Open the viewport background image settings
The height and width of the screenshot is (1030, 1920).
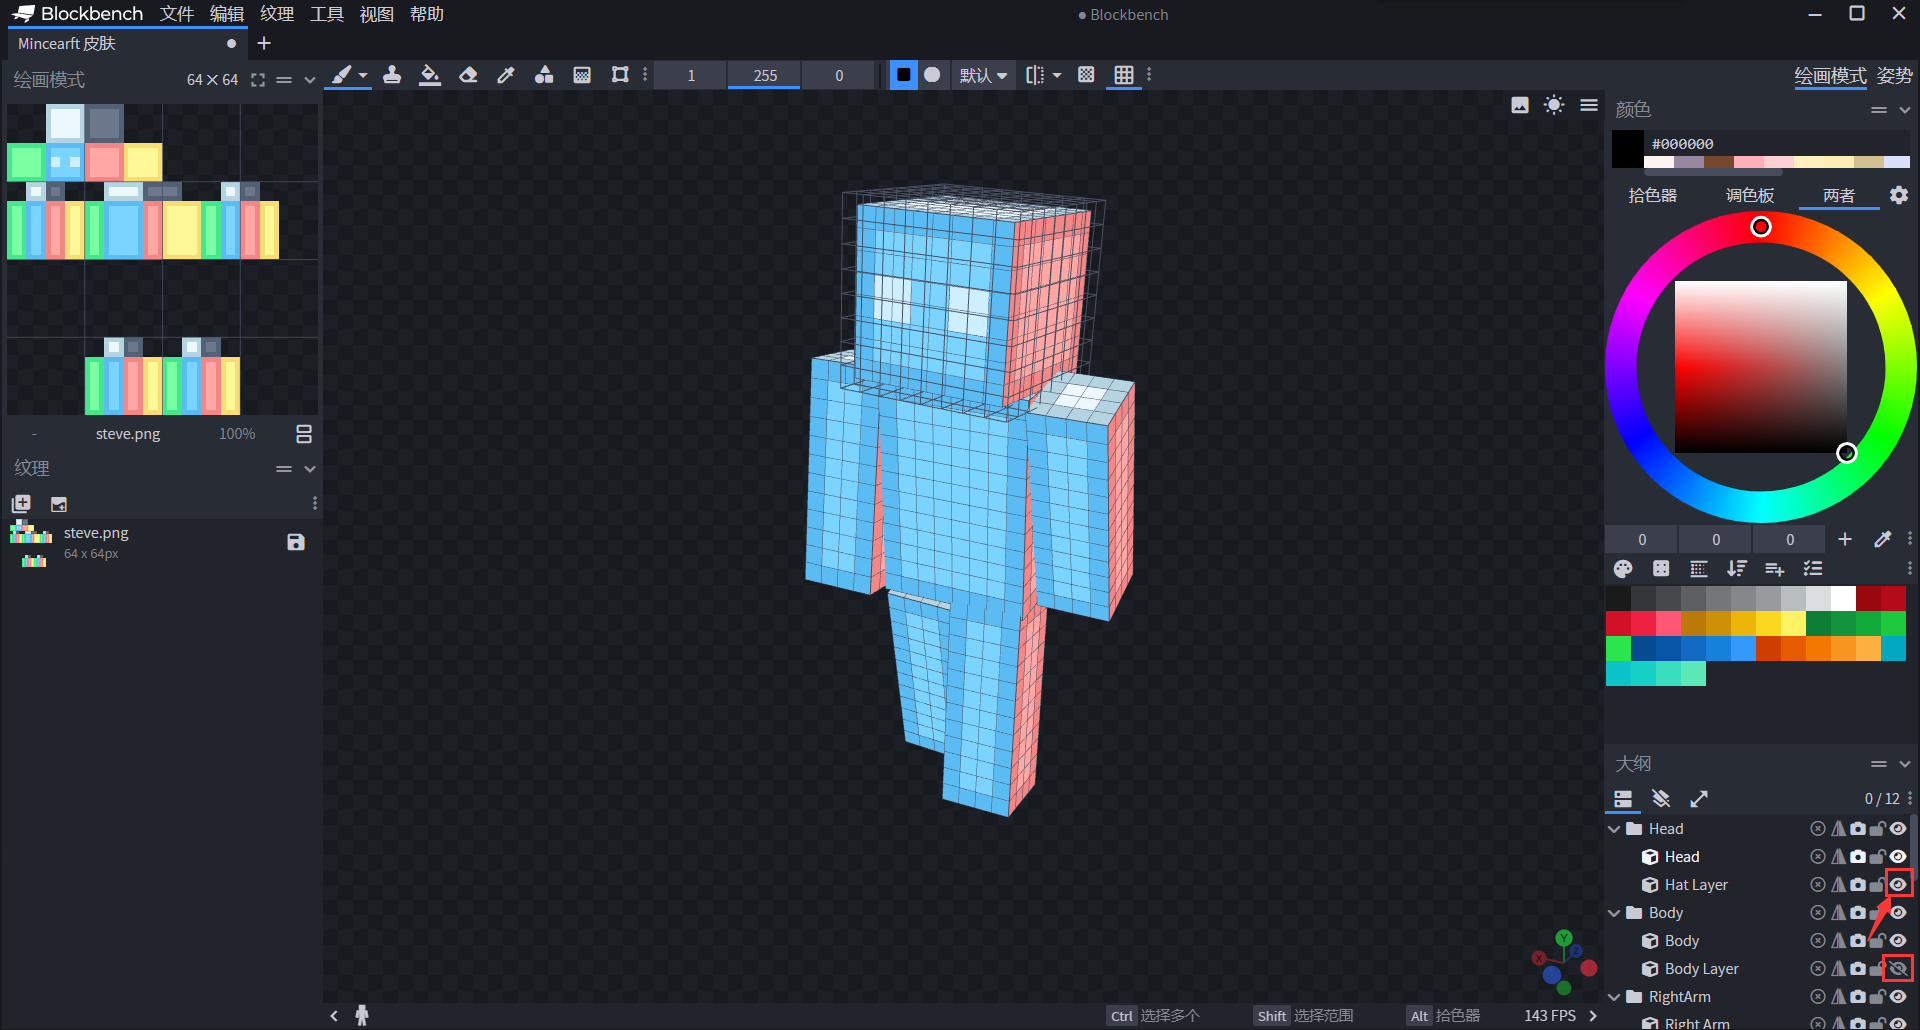click(1520, 105)
